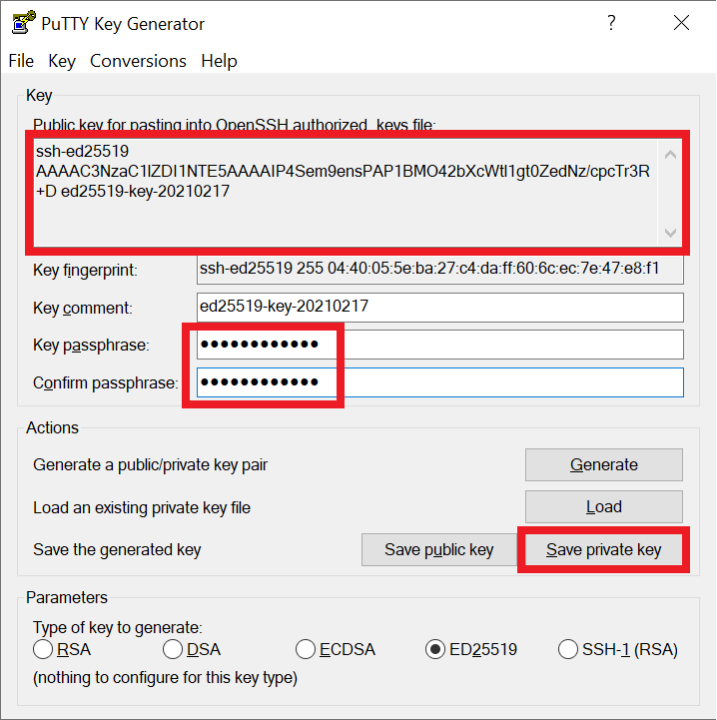The height and width of the screenshot is (720, 717).
Task: Click the public key box scroll down arrow
Action: tap(670, 232)
